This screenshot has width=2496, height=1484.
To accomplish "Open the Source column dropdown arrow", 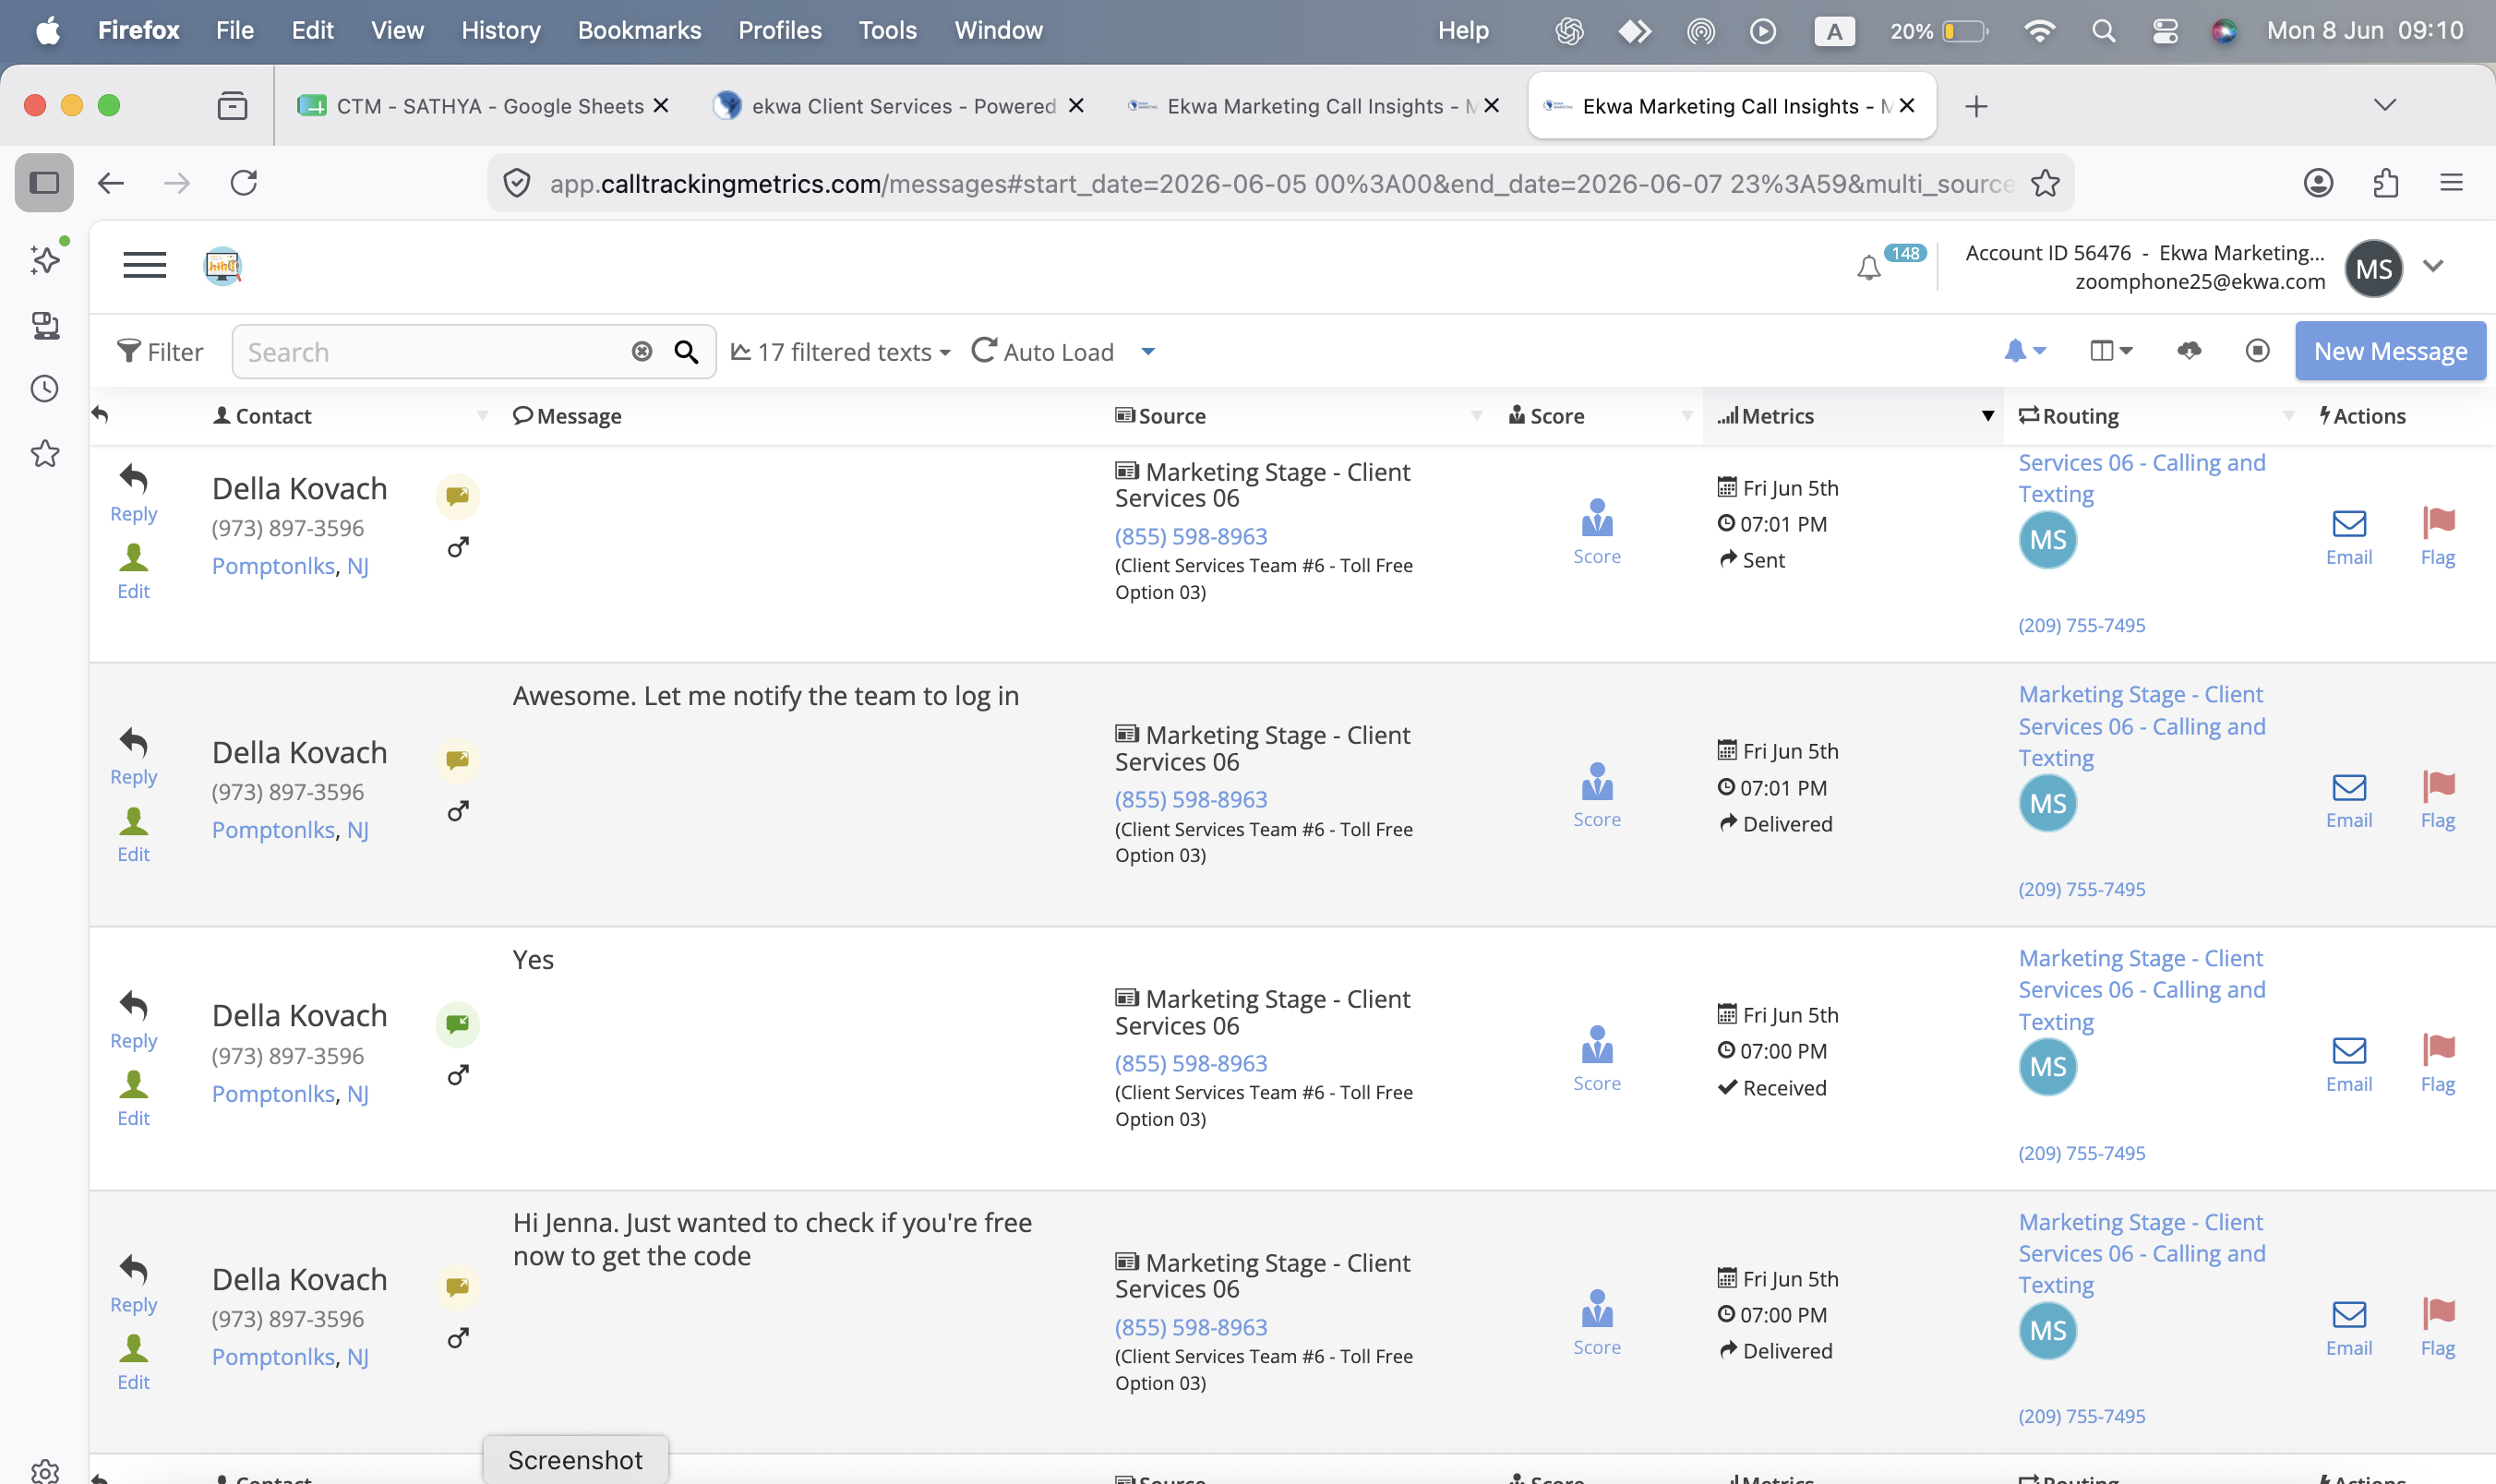I will pos(1476,416).
